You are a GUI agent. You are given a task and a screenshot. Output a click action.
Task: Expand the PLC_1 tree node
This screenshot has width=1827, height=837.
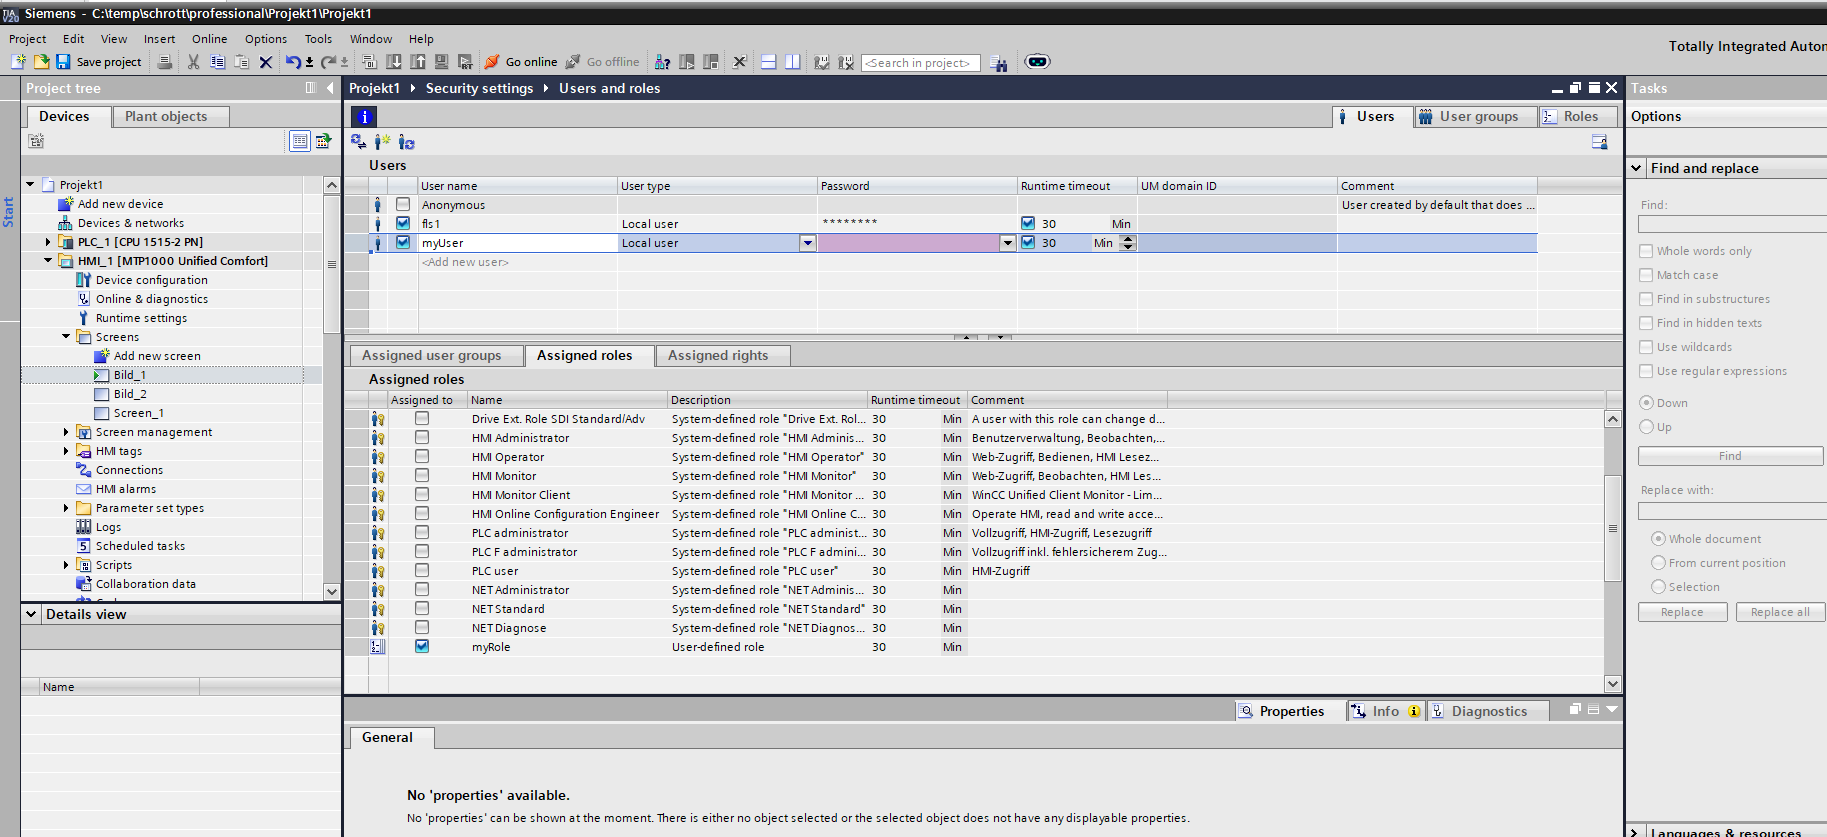(x=48, y=242)
